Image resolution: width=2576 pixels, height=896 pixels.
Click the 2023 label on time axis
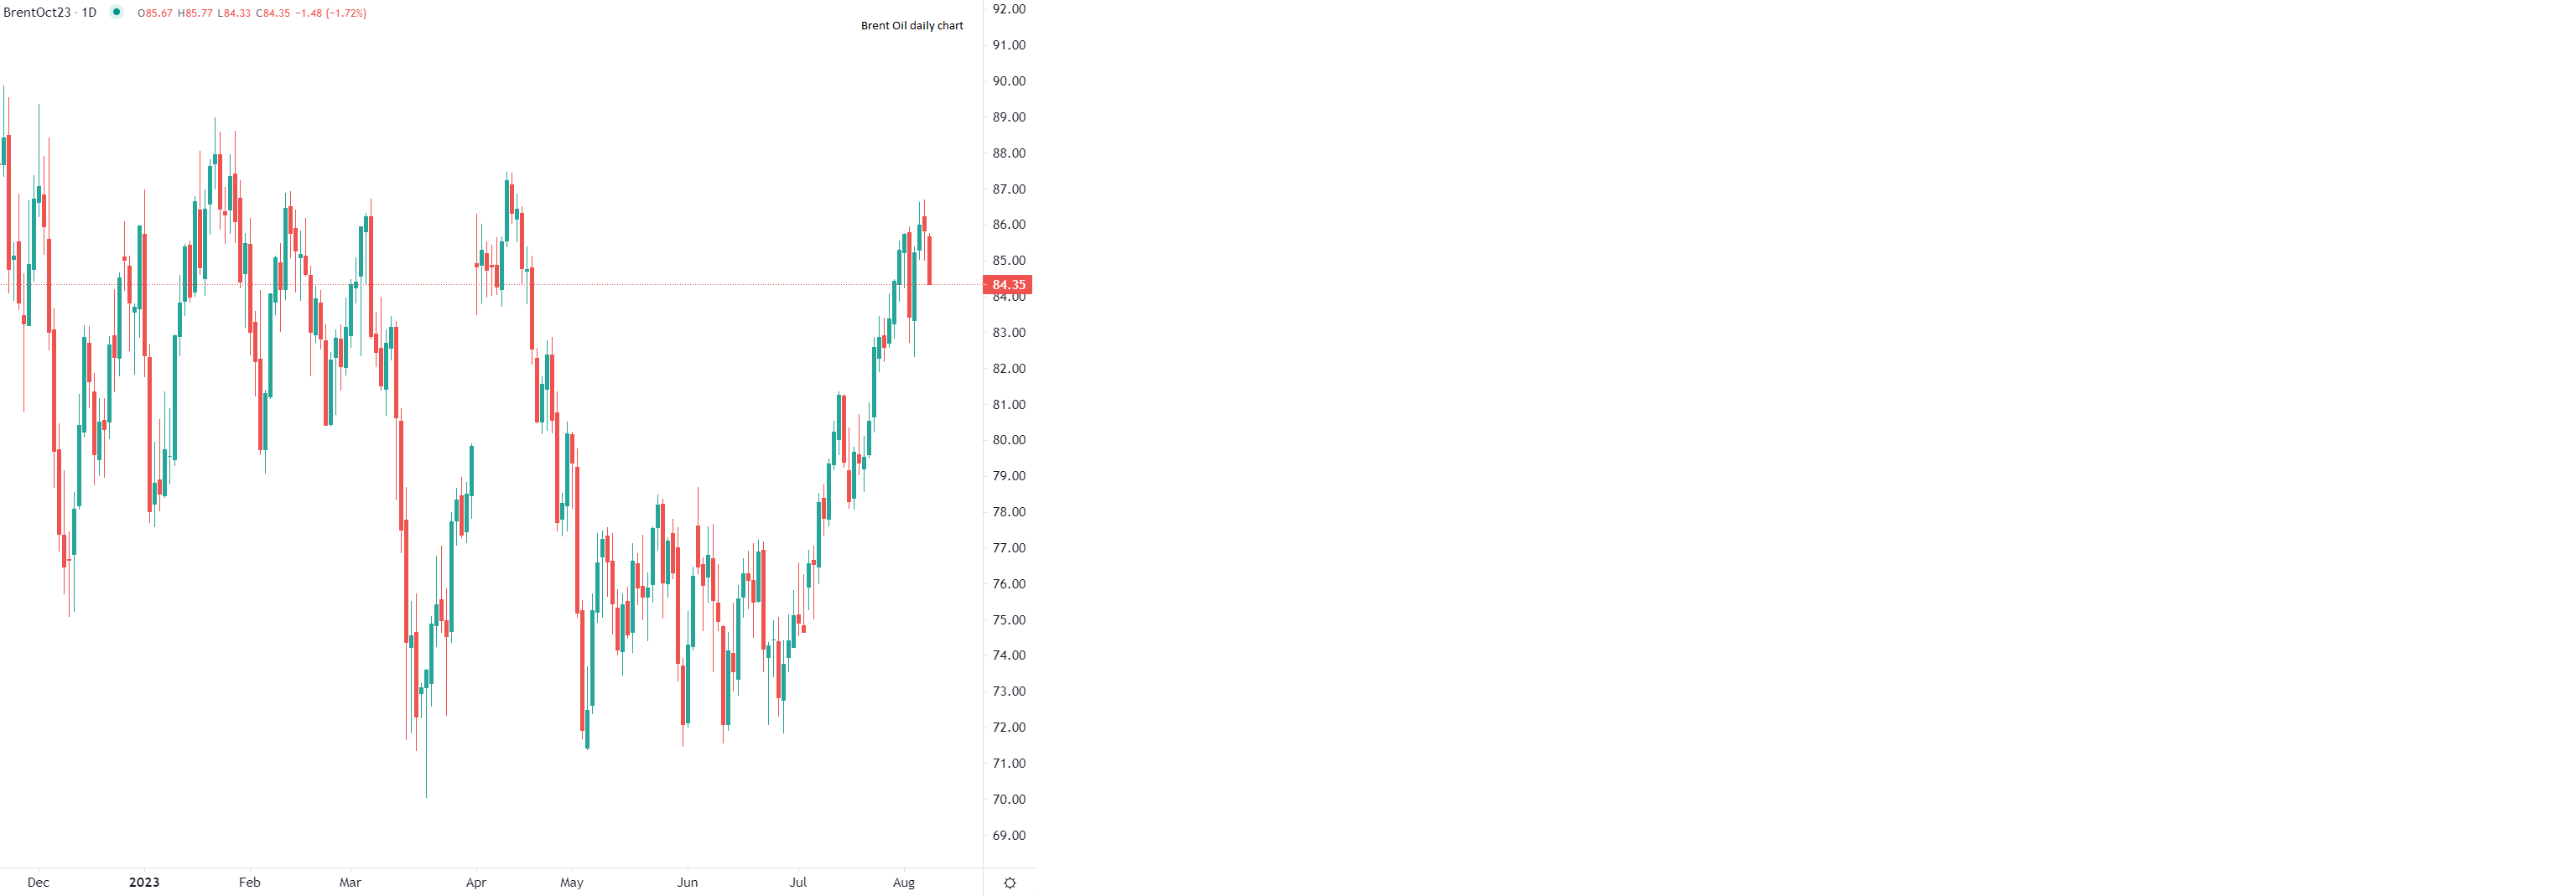pos(144,882)
